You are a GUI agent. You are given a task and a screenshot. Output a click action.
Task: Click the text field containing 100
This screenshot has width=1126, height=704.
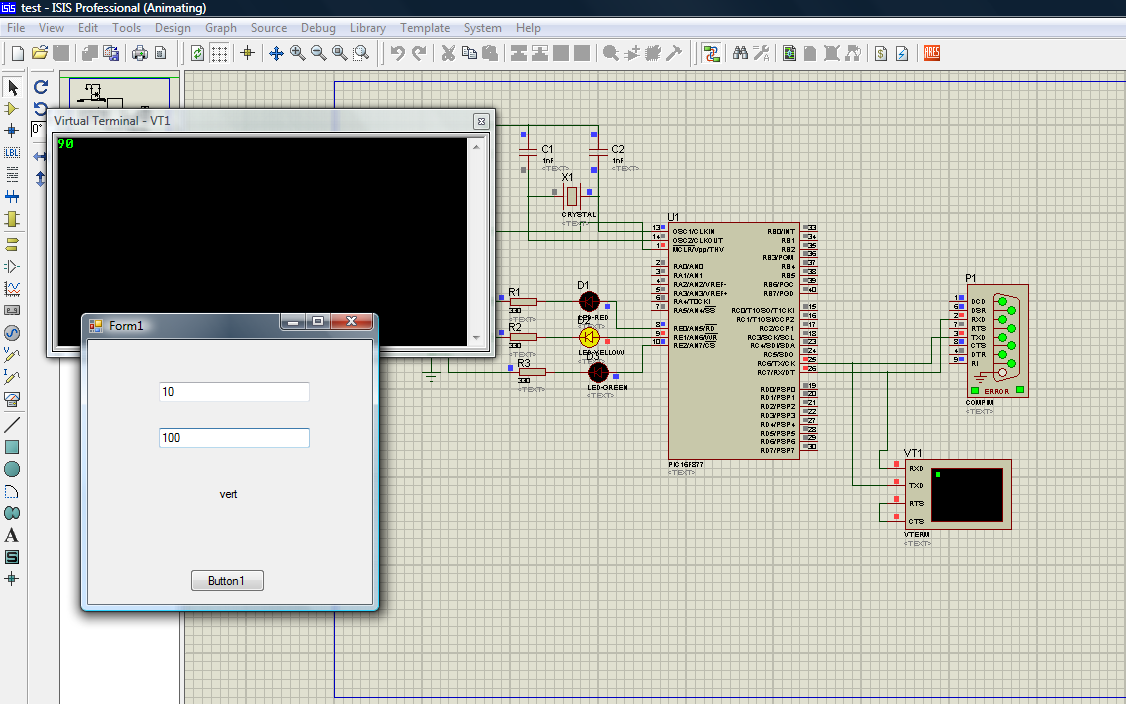coord(234,438)
